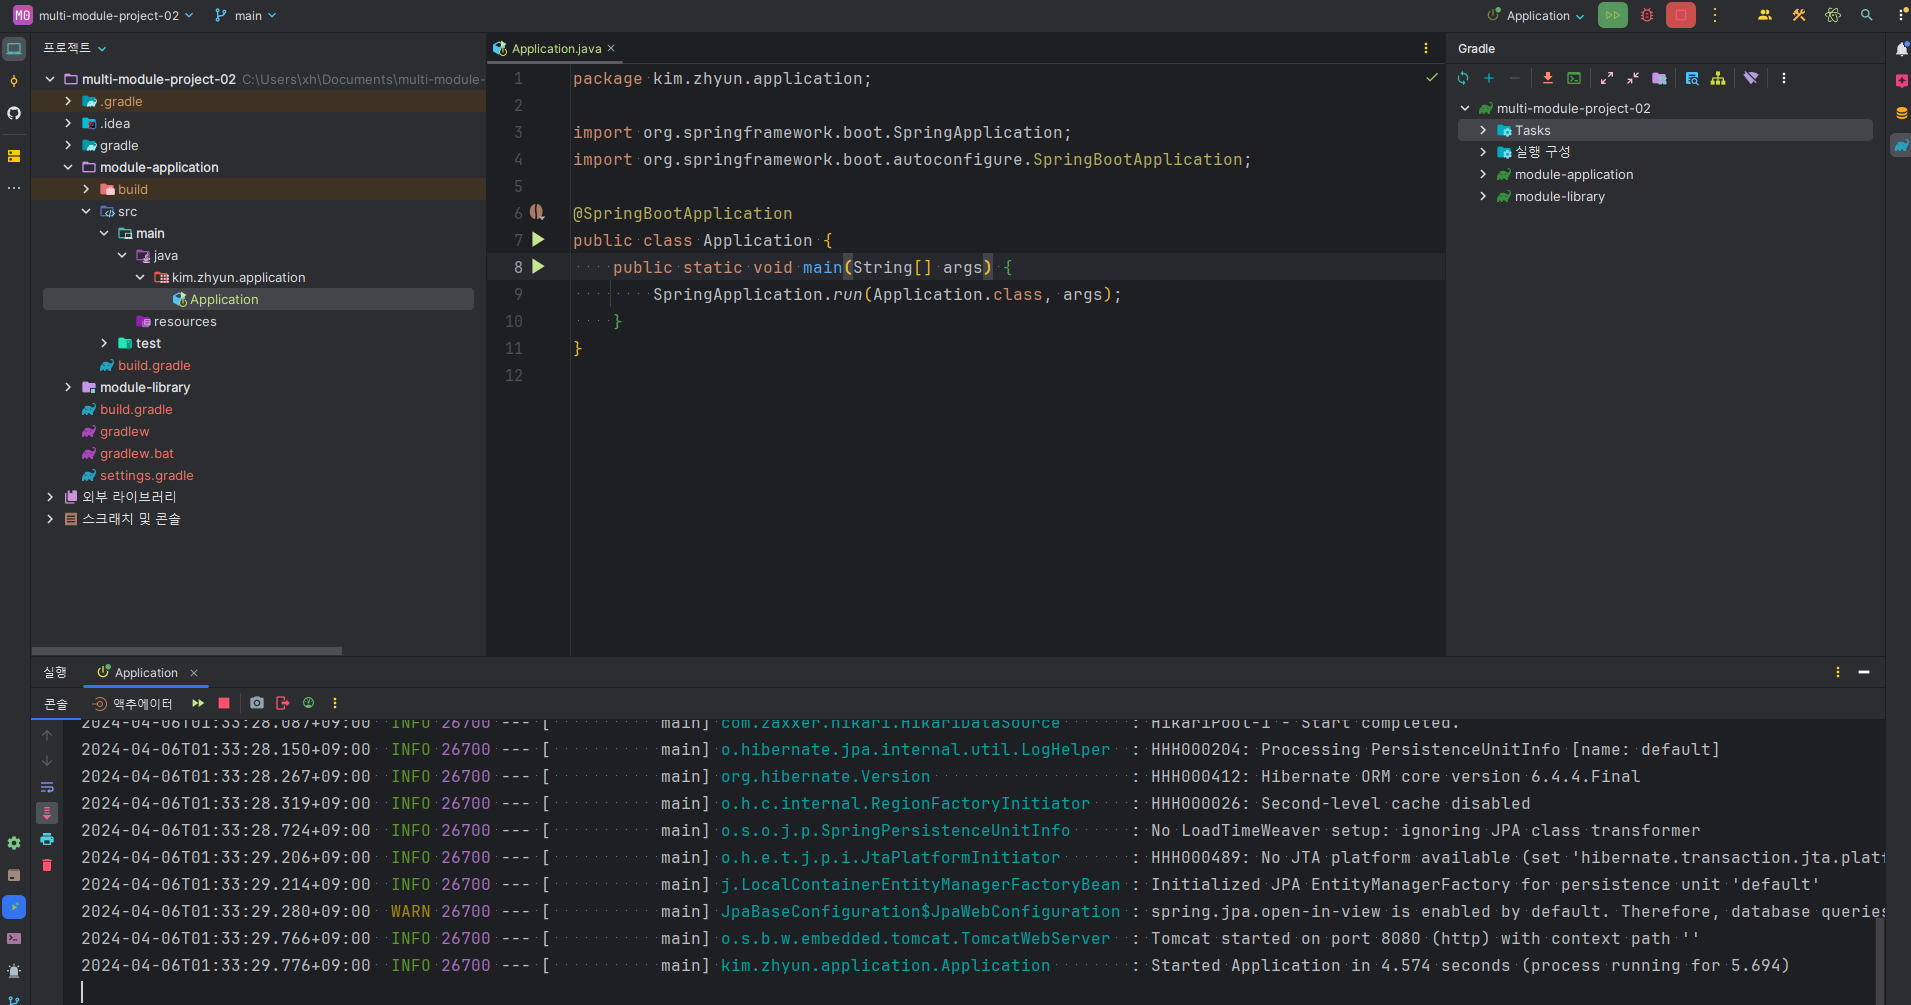Open settings.gradle file
The image size is (1911, 1005).
pos(146,475)
